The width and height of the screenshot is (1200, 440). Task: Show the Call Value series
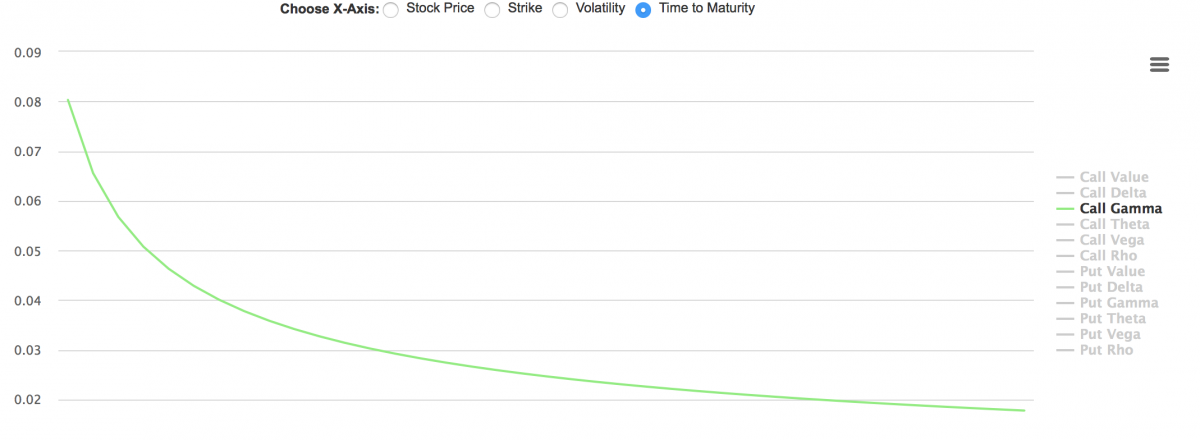(x=1114, y=177)
